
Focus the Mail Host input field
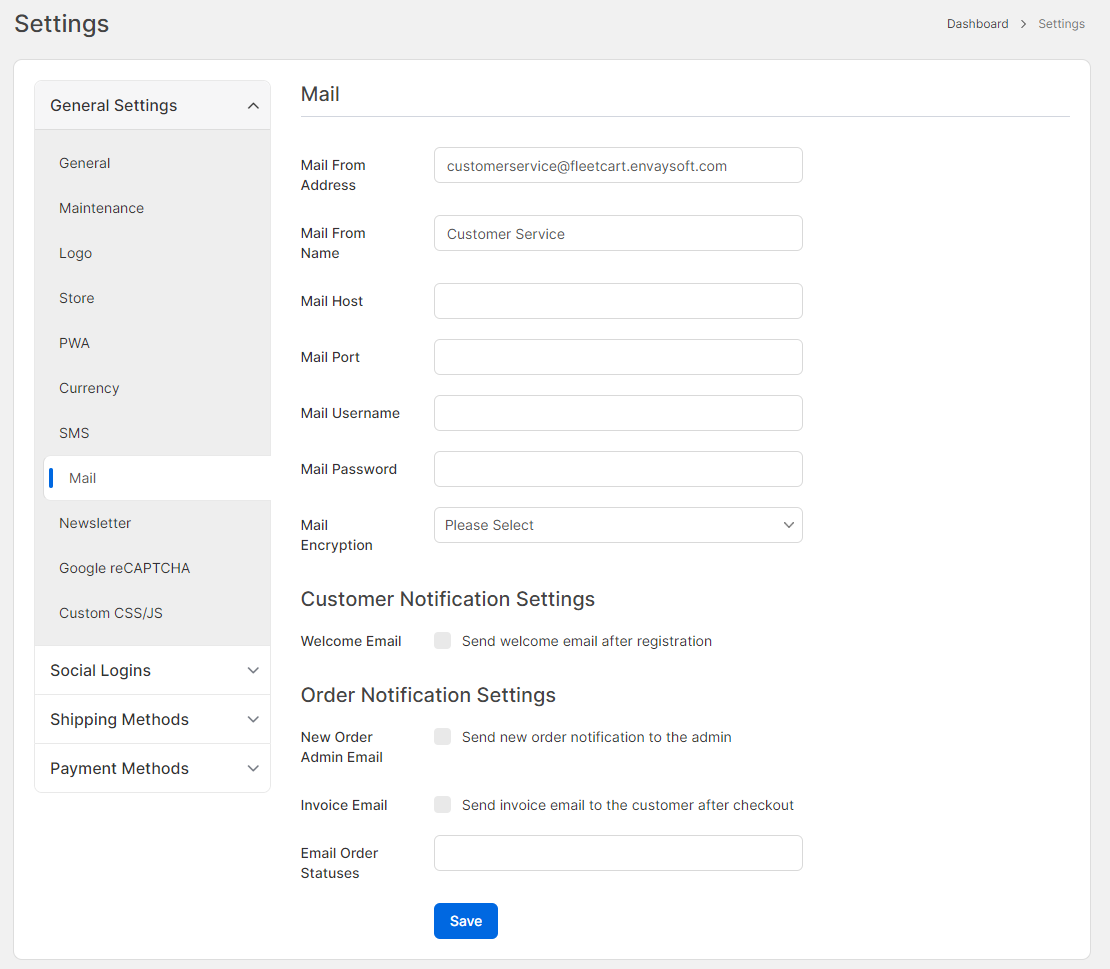pyautogui.click(x=618, y=301)
